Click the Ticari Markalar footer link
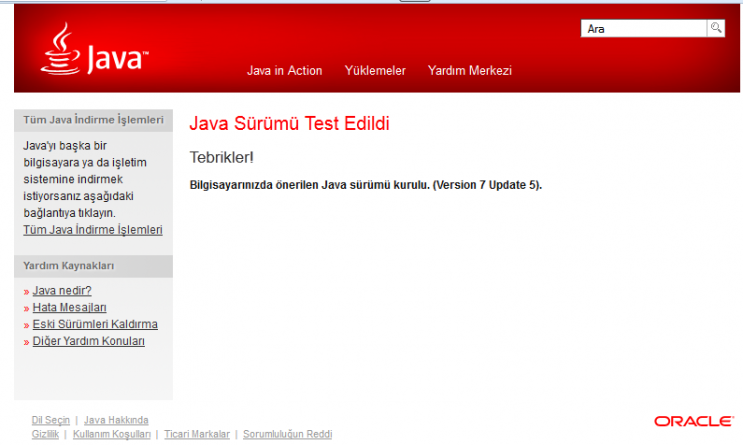Viewport: 743px width, 445px height. pyautogui.click(x=197, y=434)
